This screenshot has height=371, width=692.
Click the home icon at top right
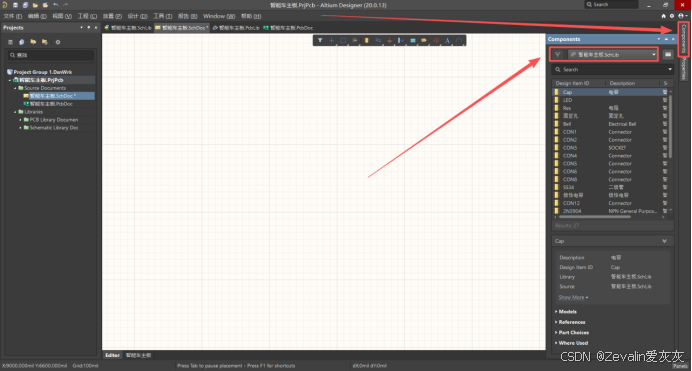coord(663,16)
